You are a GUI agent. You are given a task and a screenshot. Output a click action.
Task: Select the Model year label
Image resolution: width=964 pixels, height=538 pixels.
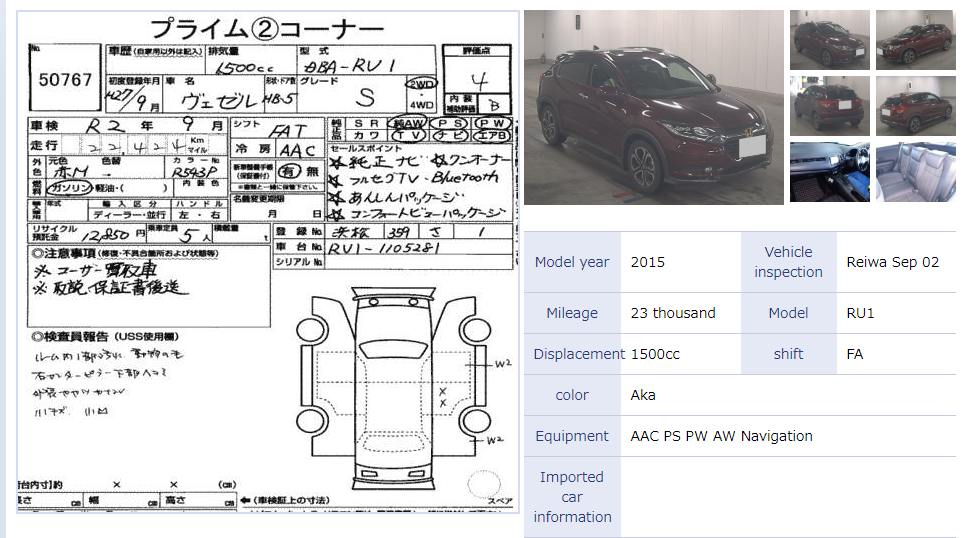point(572,262)
